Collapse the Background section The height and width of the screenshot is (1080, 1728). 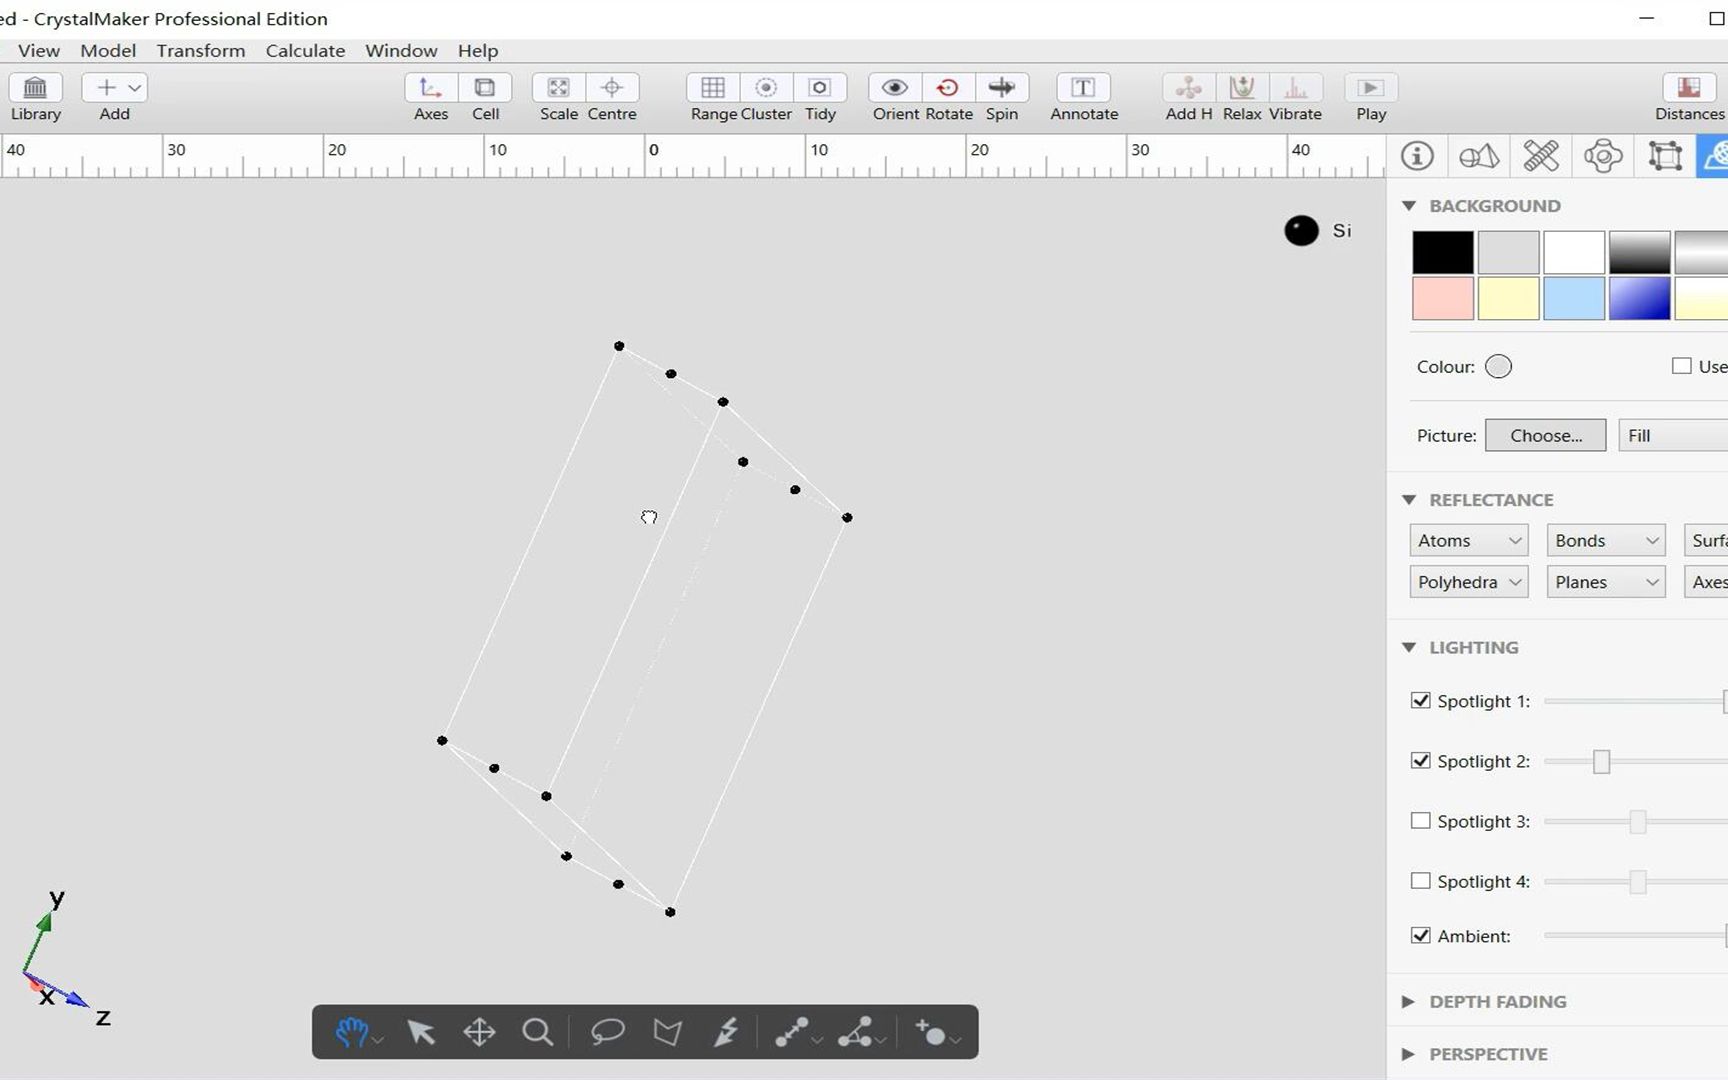point(1409,205)
